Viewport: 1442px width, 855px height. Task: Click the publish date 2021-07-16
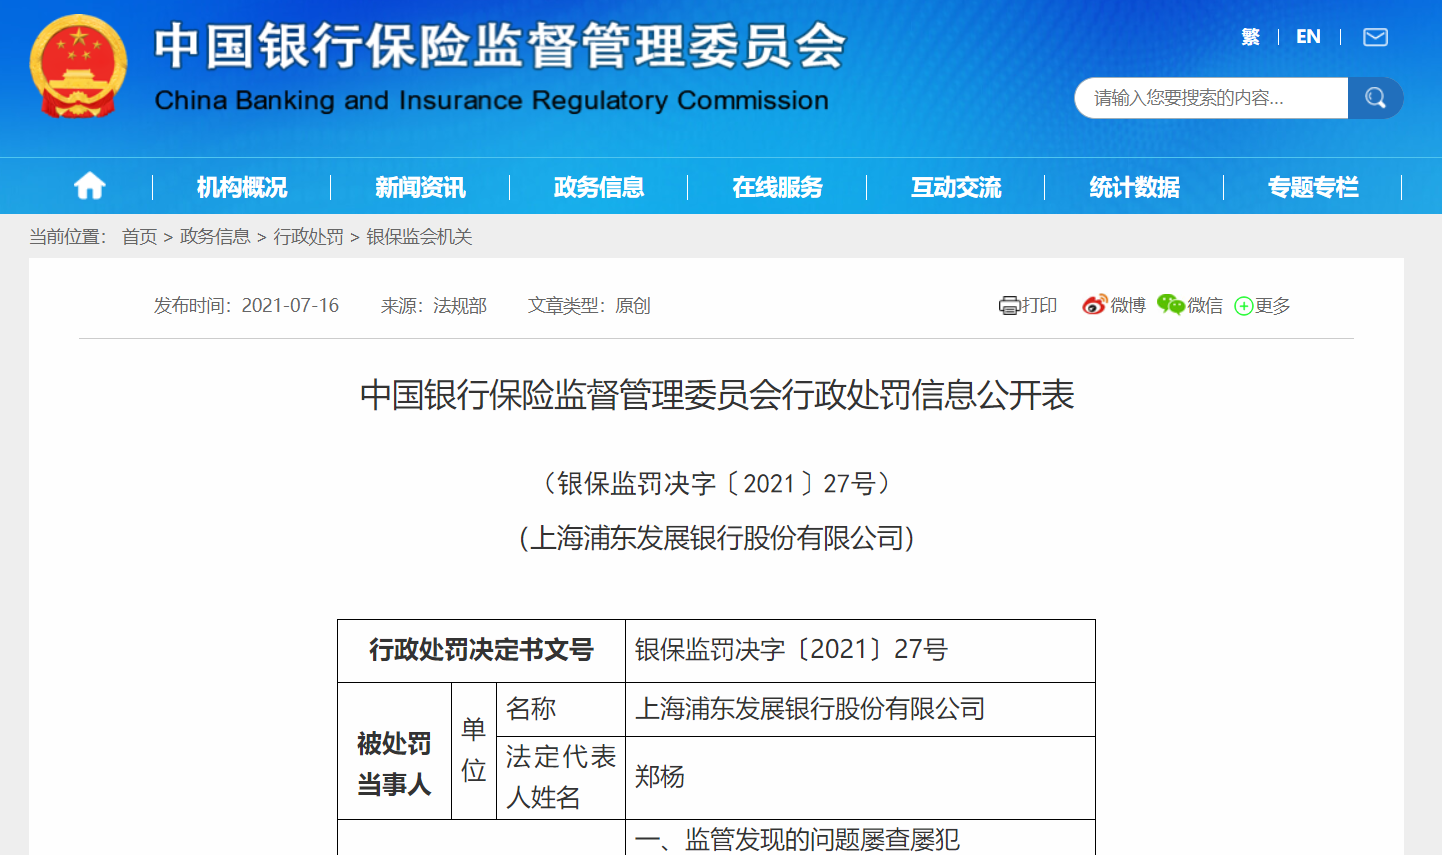[290, 305]
